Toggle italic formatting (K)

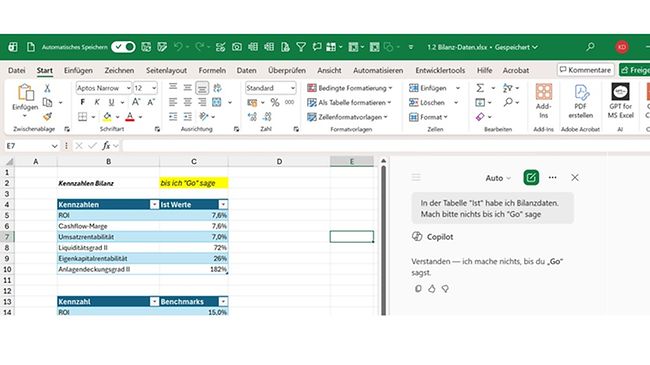[97, 102]
